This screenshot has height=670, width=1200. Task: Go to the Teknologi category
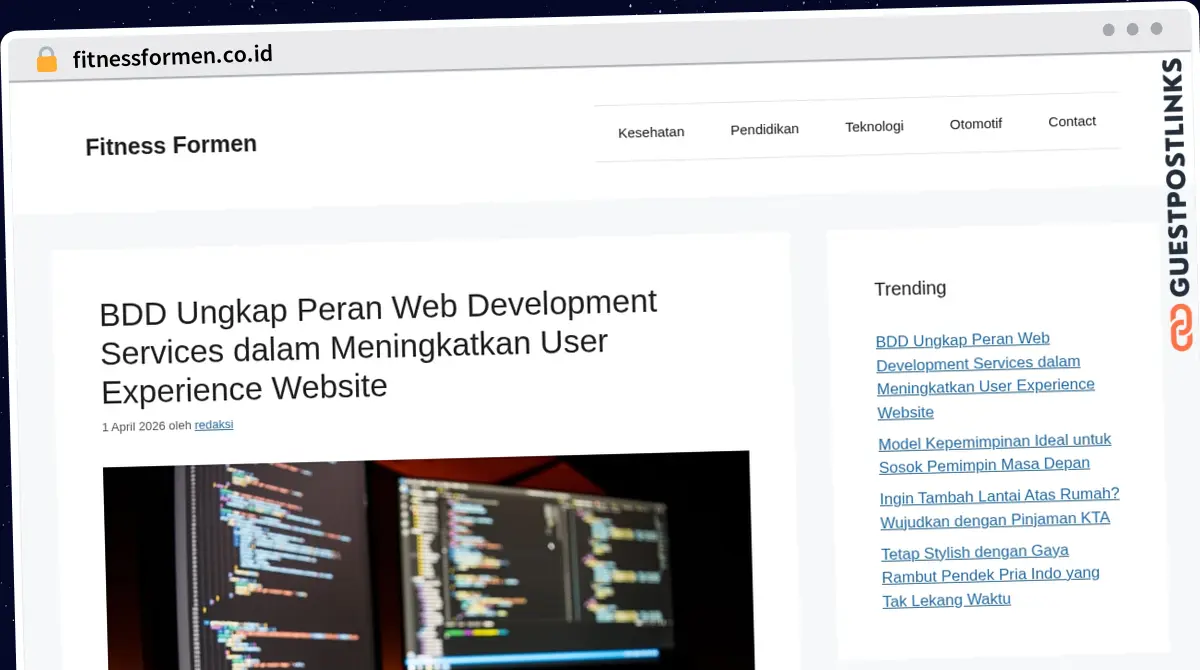(874, 126)
